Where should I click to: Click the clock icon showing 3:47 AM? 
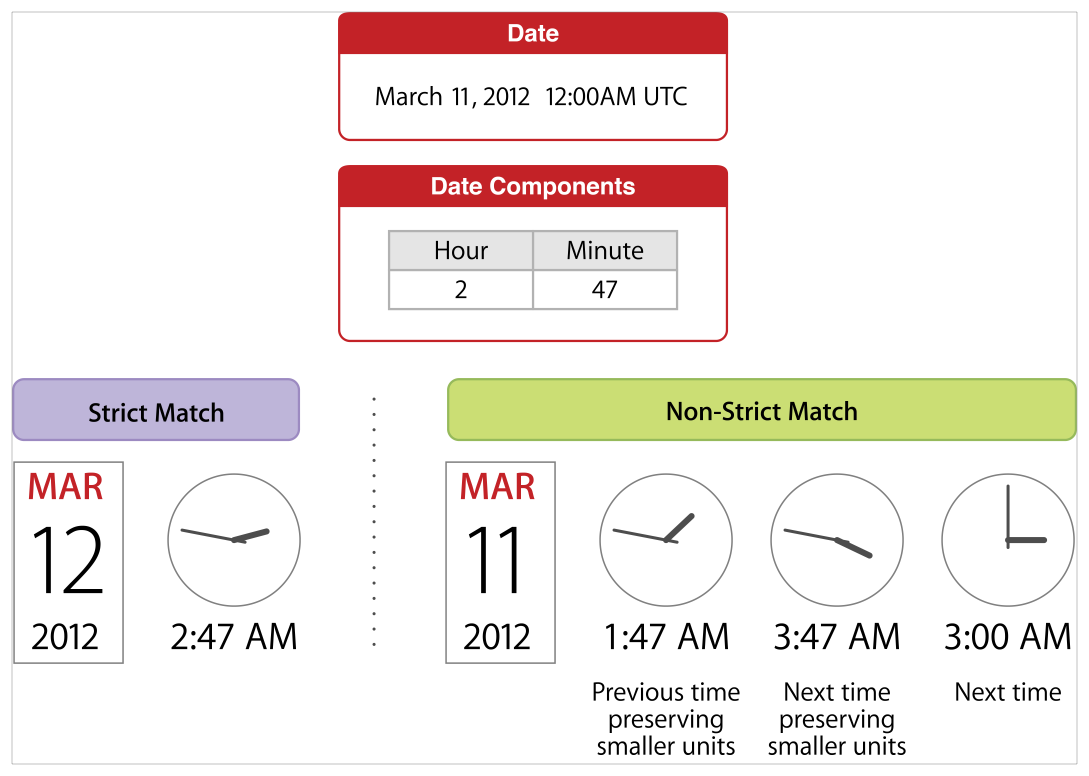click(837, 540)
